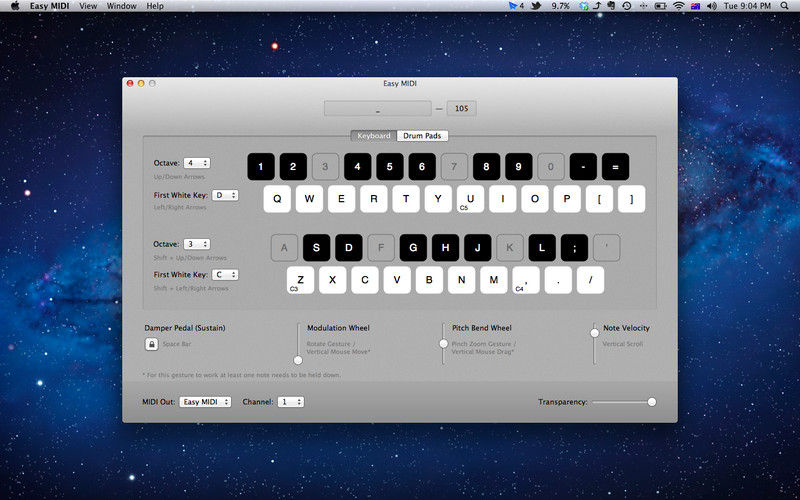The height and width of the screenshot is (500, 800).
Task: Click the damper pedal lock icon
Action: 152,344
